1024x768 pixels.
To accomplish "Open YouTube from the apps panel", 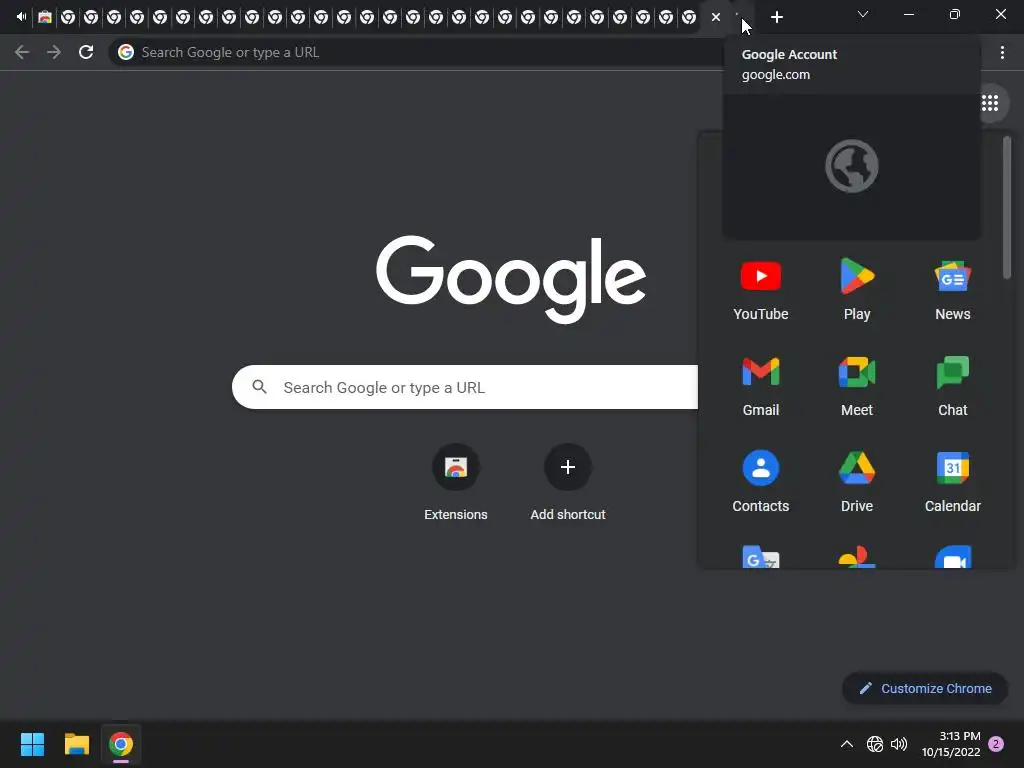I will pos(760,291).
